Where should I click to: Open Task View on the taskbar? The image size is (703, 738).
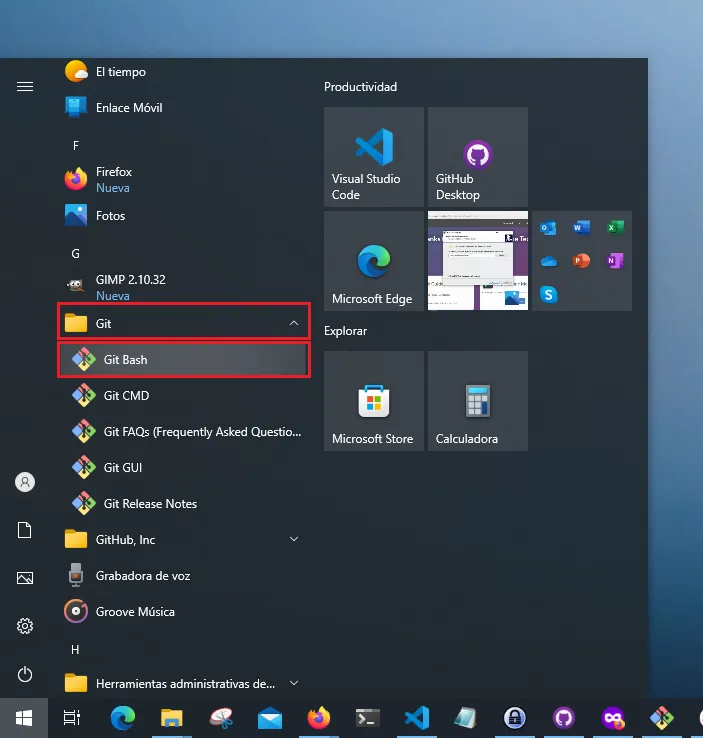pyautogui.click(x=72, y=718)
